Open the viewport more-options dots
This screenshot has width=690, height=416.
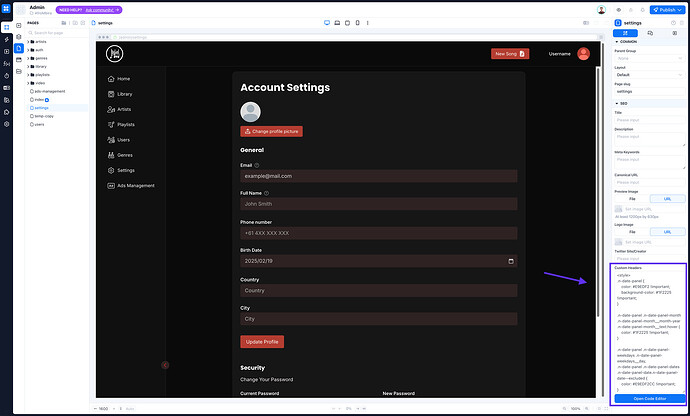point(367,23)
